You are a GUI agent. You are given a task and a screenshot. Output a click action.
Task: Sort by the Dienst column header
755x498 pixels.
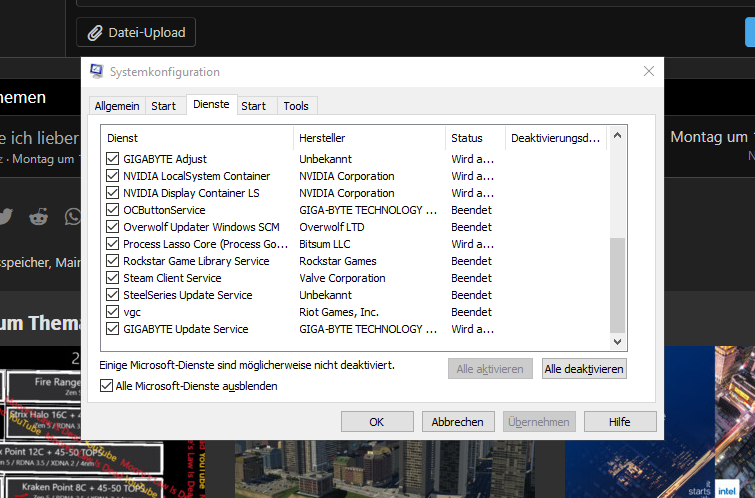[197, 138]
